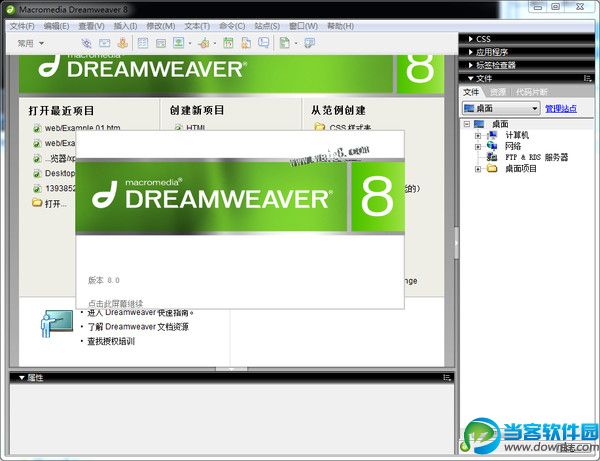Click the CSS样式表 folder icon
The width and height of the screenshot is (600, 461).
pyautogui.click(x=320, y=127)
